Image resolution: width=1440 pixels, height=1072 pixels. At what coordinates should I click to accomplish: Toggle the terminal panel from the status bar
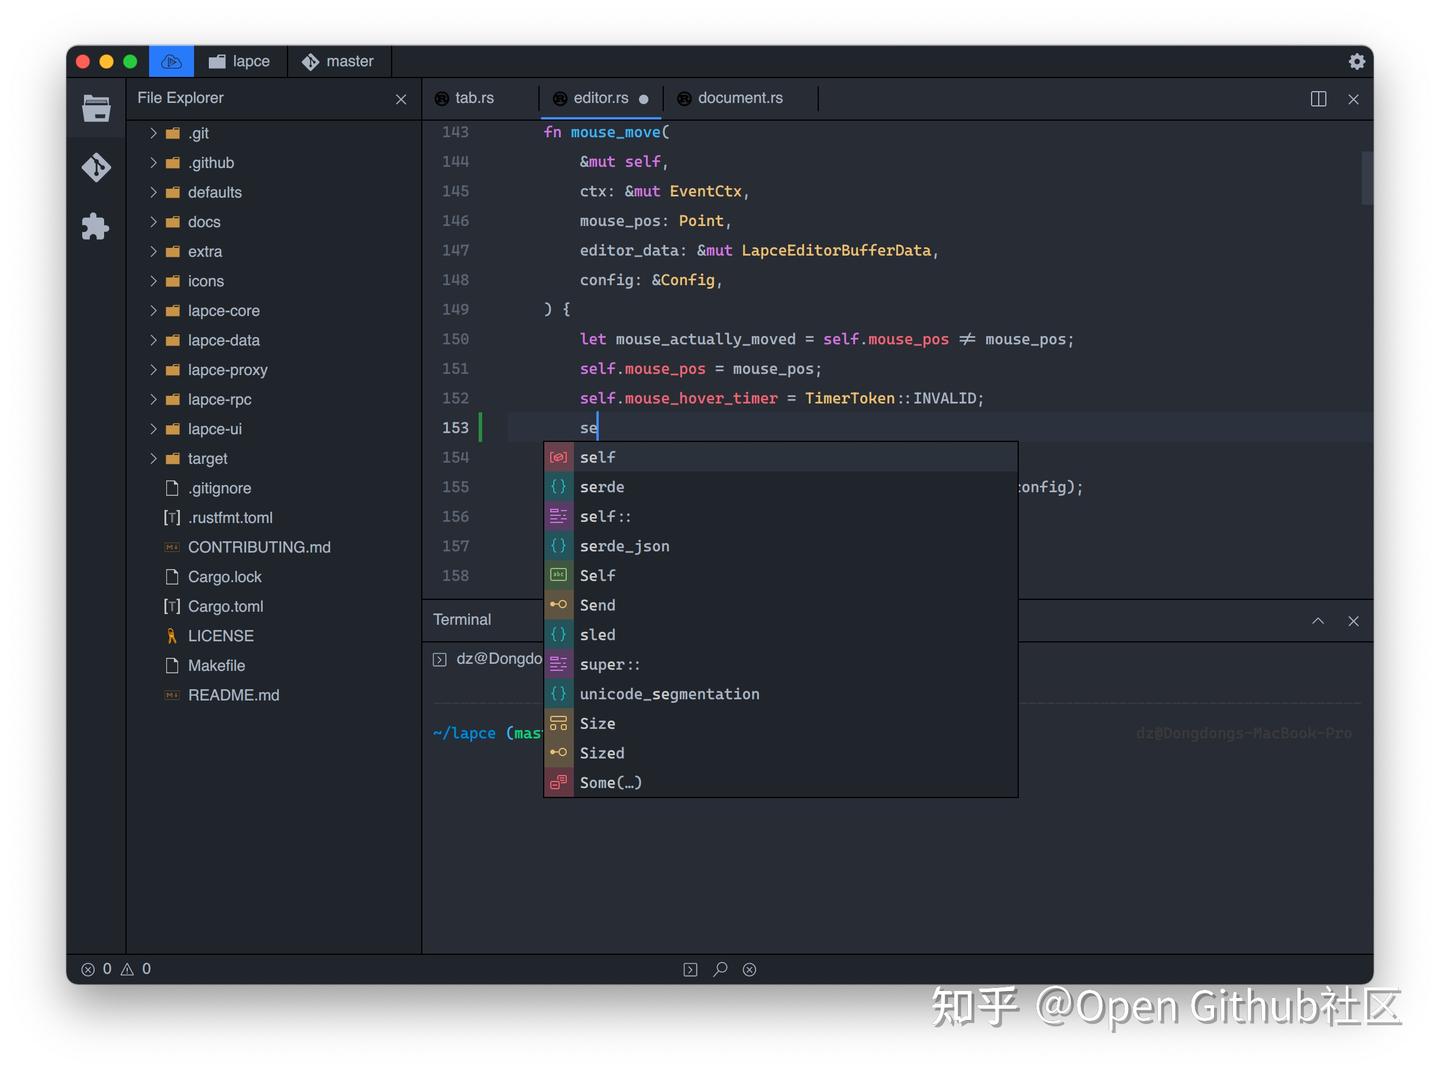click(689, 969)
